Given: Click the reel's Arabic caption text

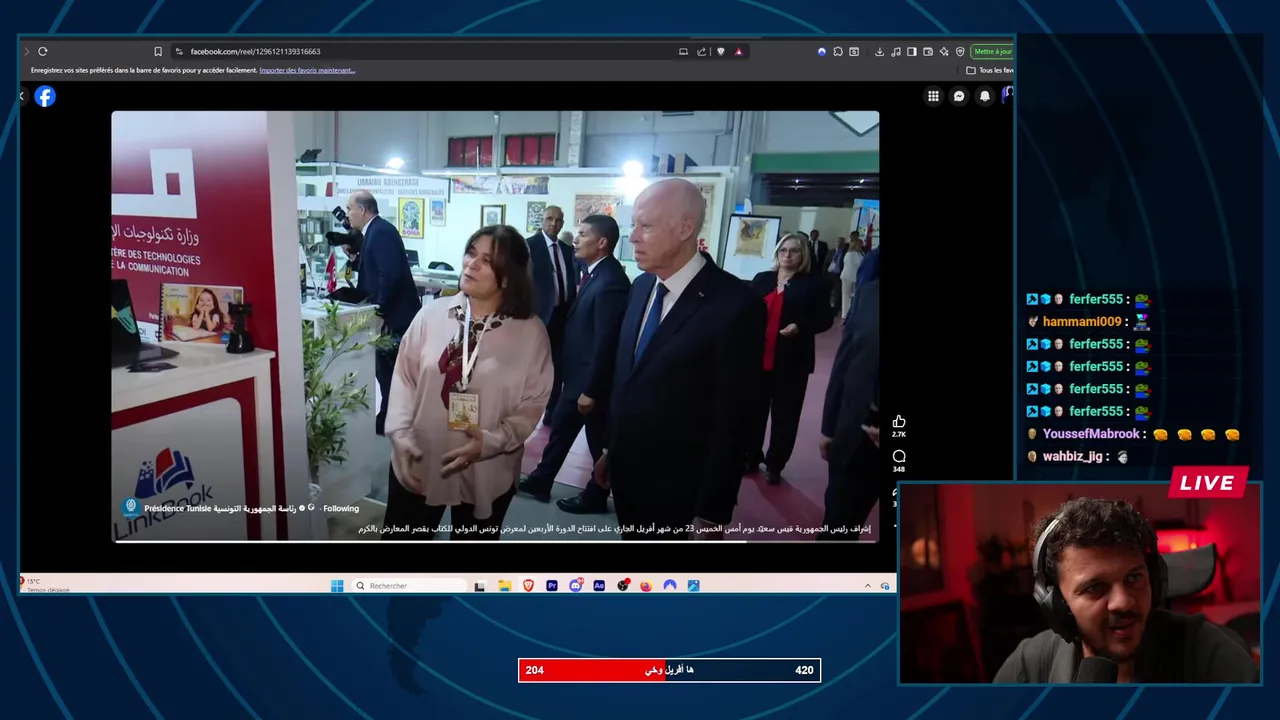Looking at the screenshot, I should click(615, 528).
